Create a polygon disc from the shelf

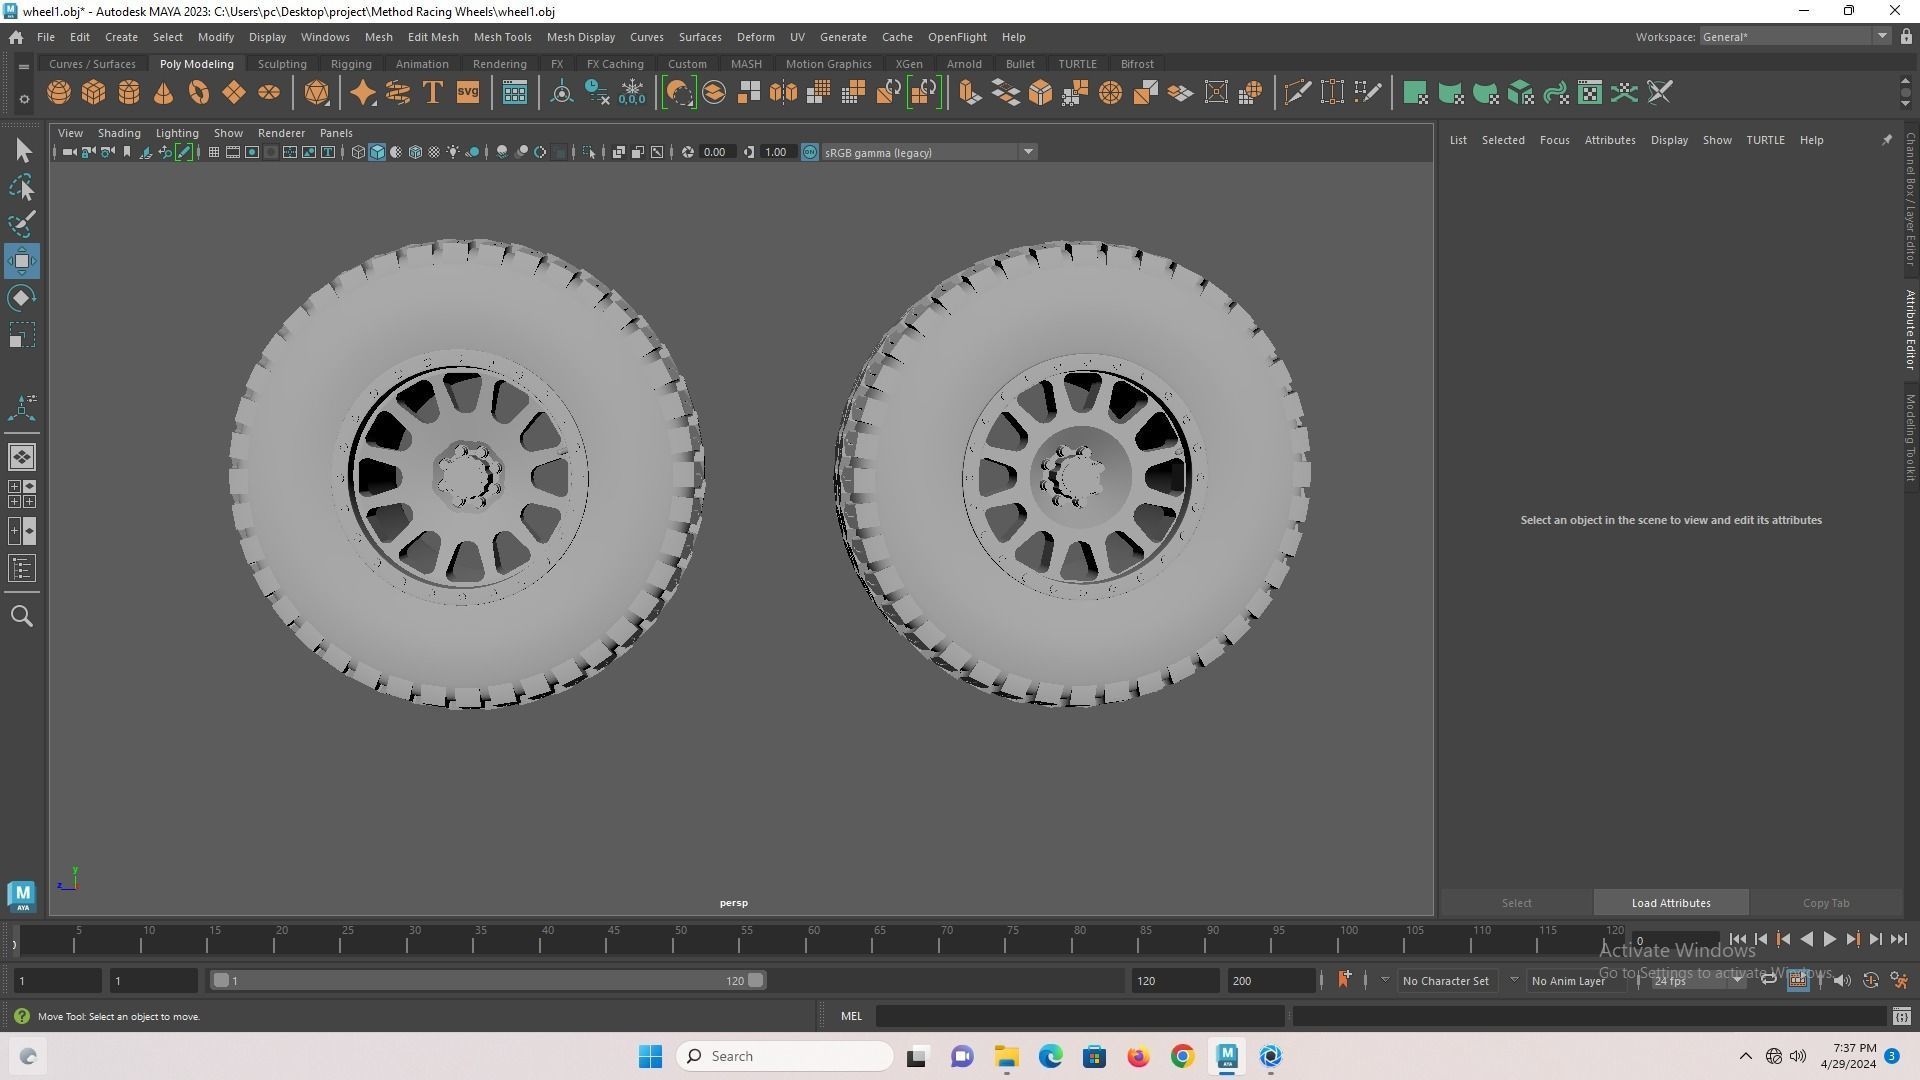click(269, 93)
